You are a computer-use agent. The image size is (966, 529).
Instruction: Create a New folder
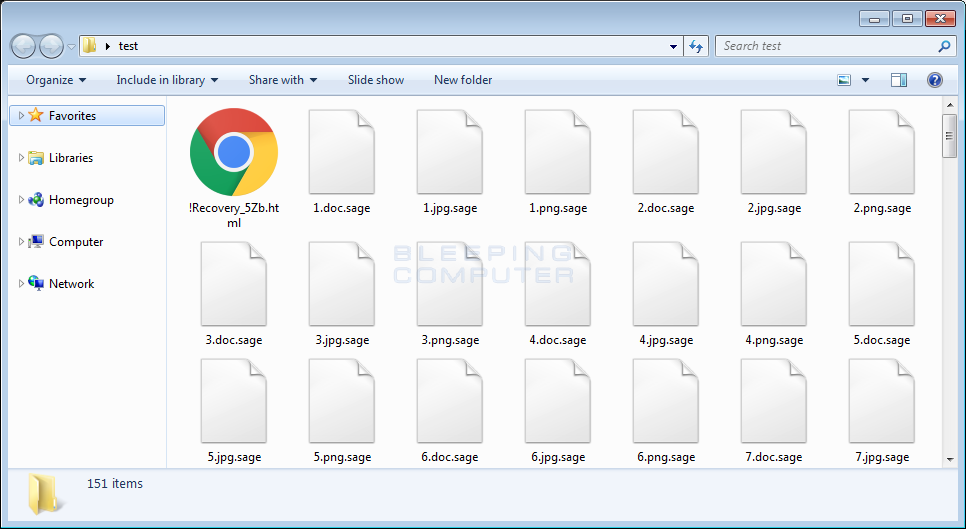[463, 80]
